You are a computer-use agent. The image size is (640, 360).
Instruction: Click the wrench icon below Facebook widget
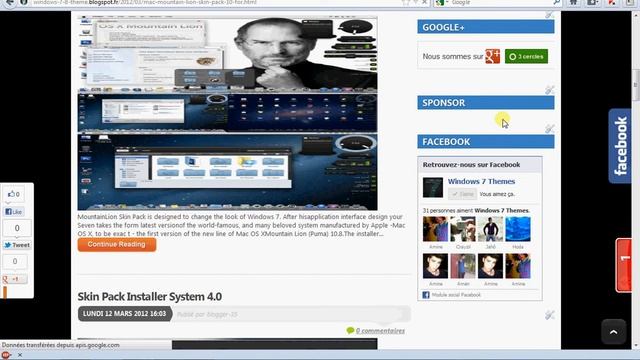pos(549,315)
